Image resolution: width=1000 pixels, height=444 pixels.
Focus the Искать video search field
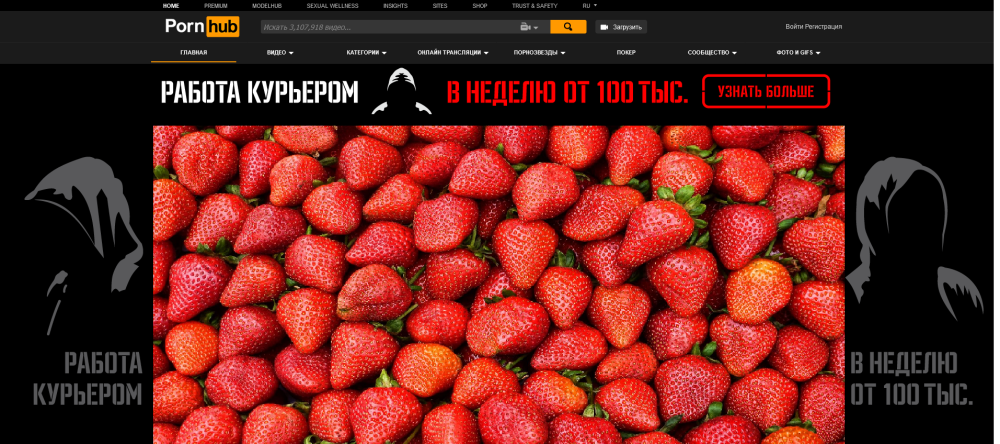pos(389,27)
